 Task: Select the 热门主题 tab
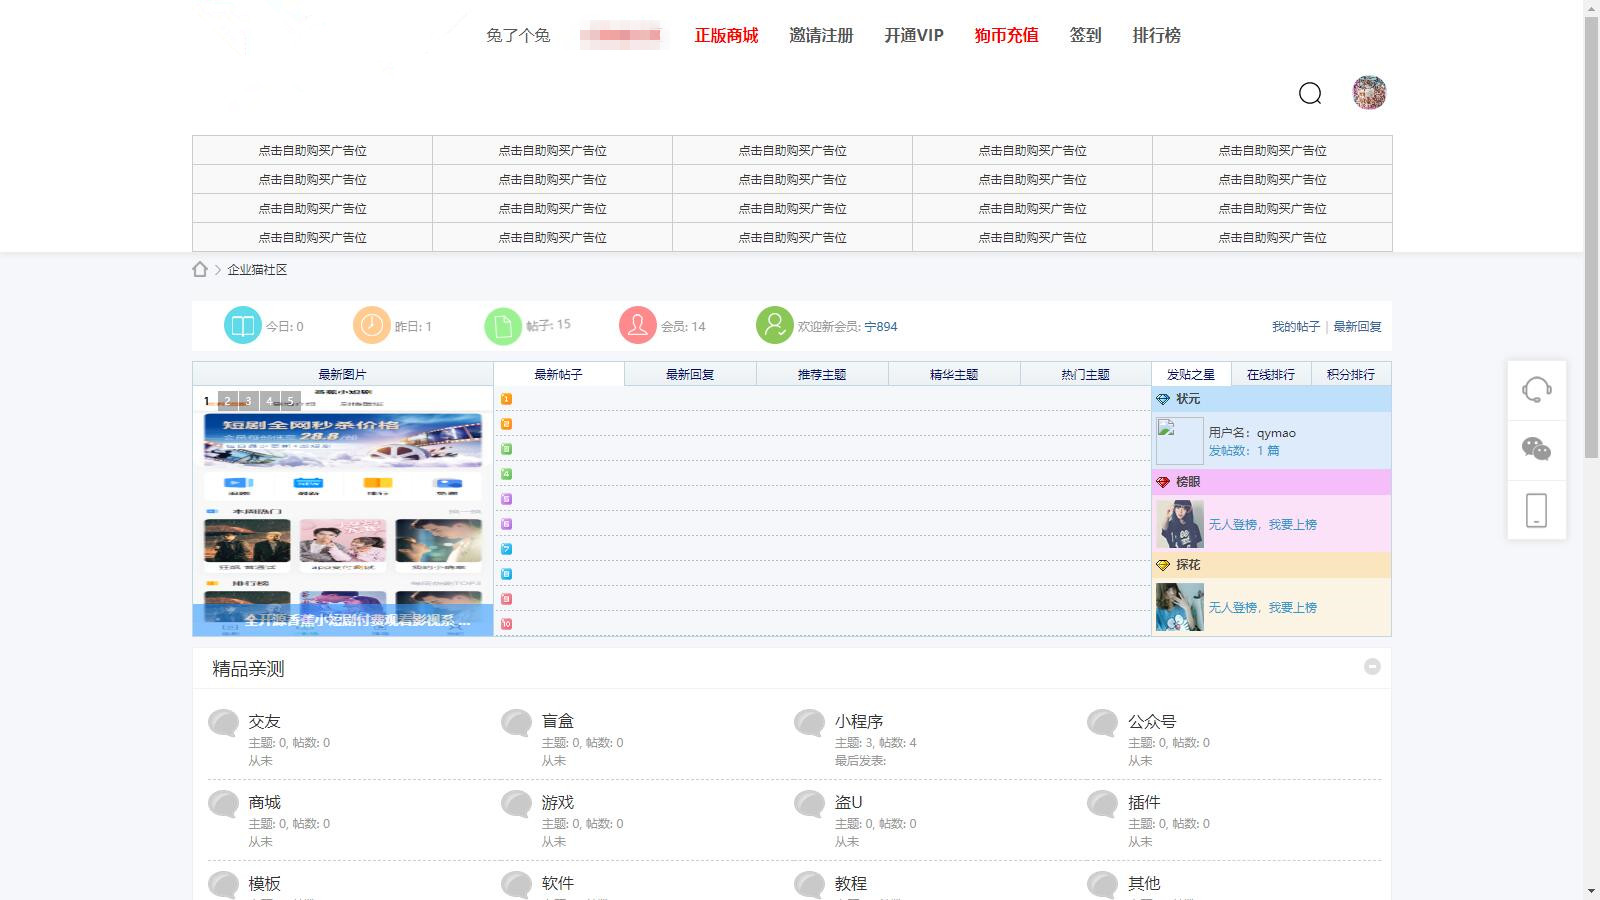point(1085,374)
